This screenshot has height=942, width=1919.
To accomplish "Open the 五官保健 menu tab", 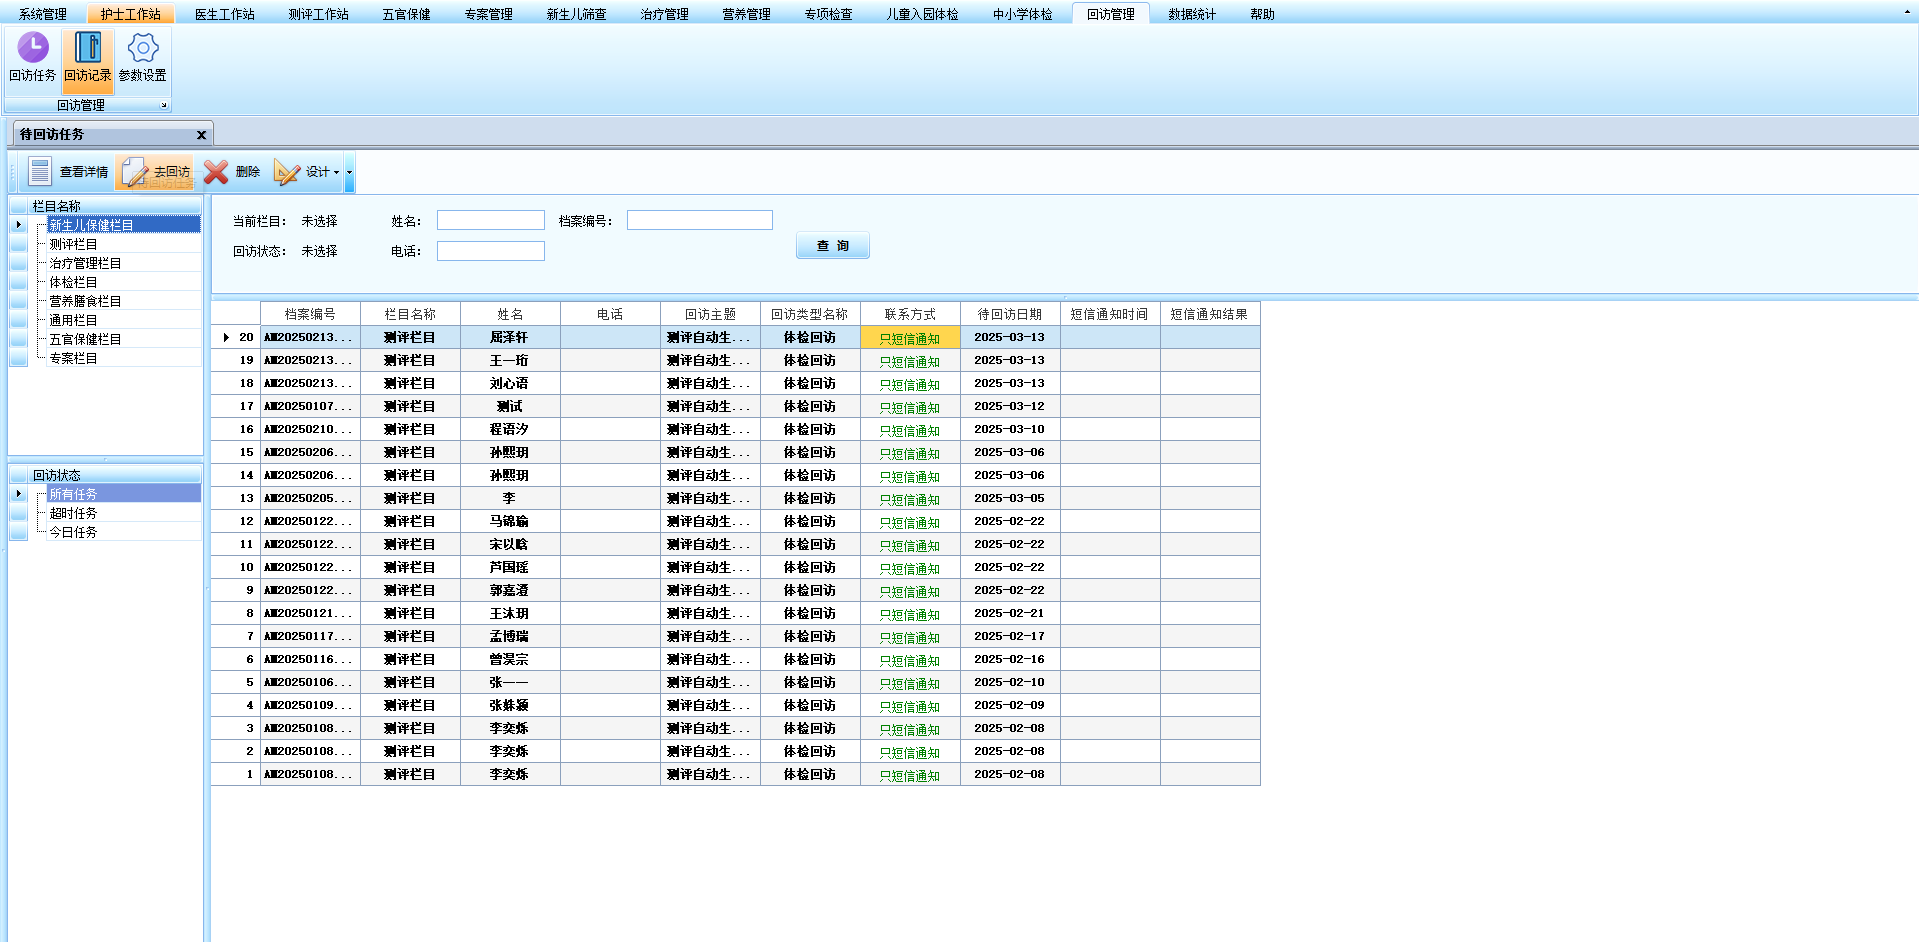I will [x=407, y=14].
